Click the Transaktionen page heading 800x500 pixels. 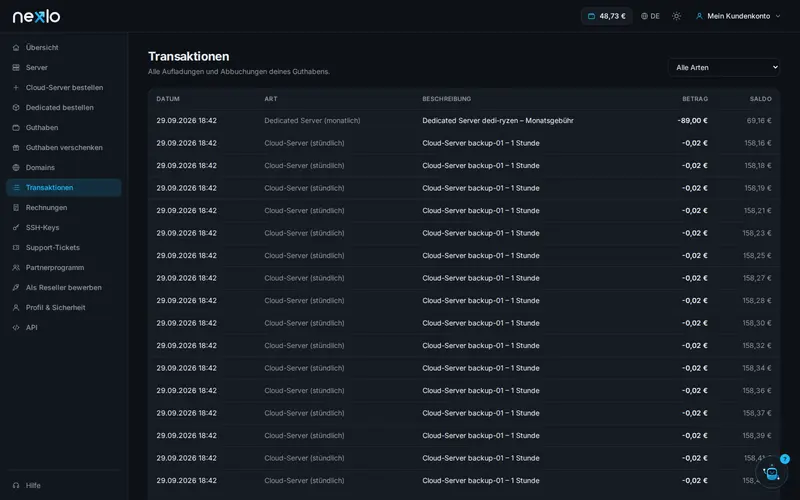click(x=189, y=57)
